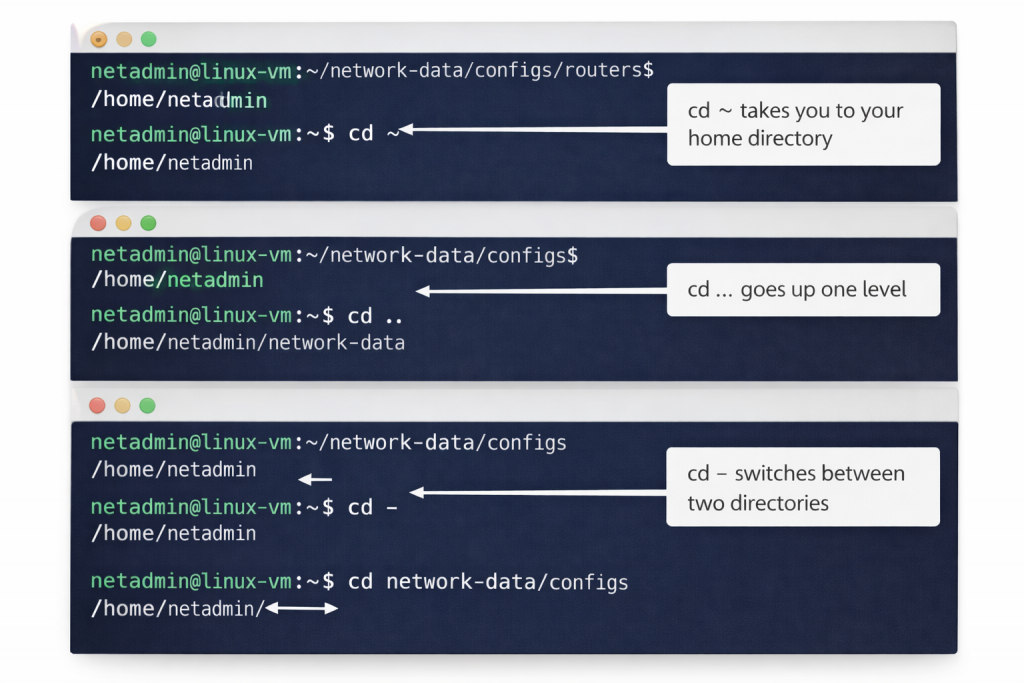Maximize the top terminal window

[x=149, y=40]
